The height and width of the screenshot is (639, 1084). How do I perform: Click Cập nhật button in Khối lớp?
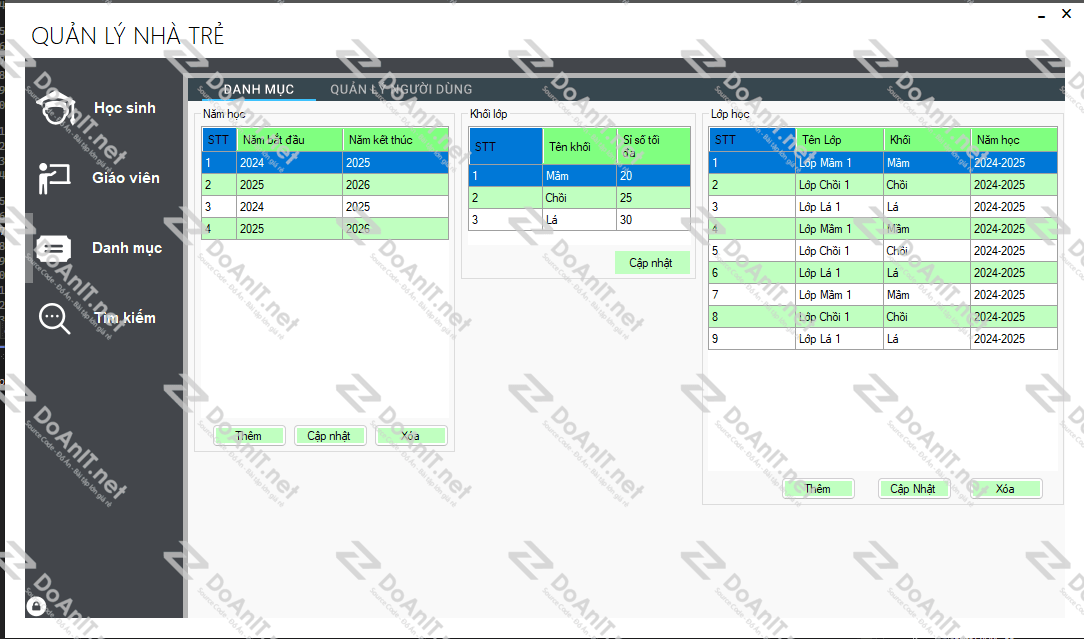[651, 263]
